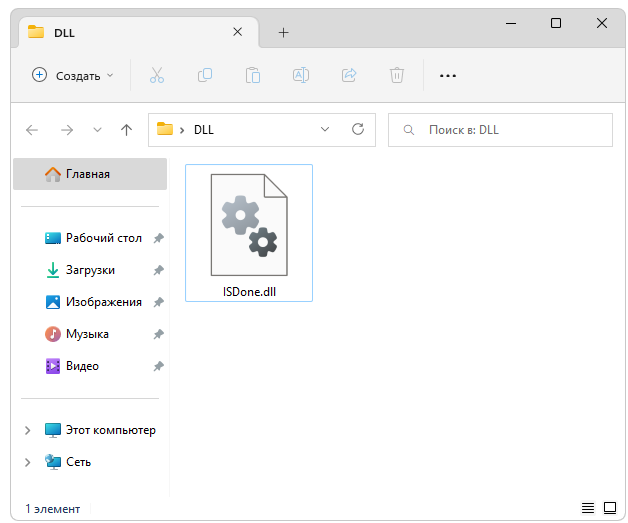Screen dimensions: 628x523
Task: Click the search box Поиск в: DLL
Action: (500, 130)
